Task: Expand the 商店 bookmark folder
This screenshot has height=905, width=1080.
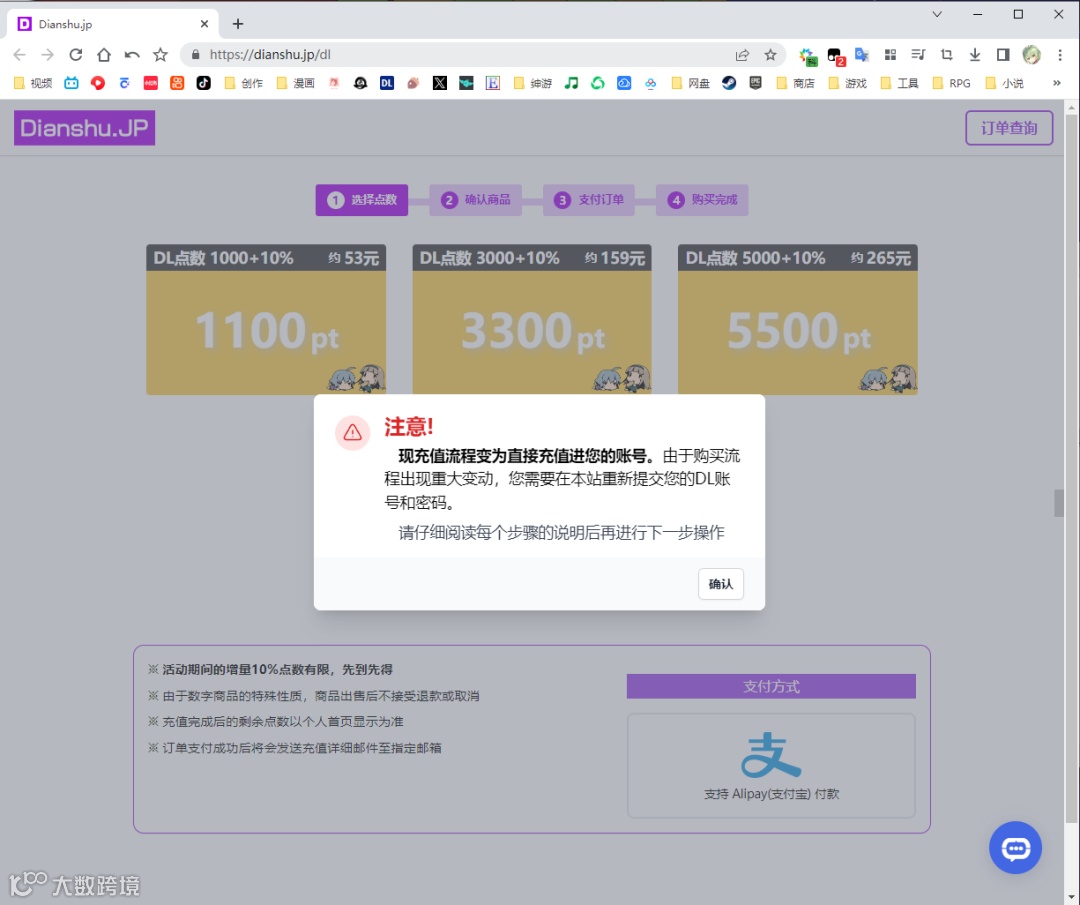Action: (796, 83)
